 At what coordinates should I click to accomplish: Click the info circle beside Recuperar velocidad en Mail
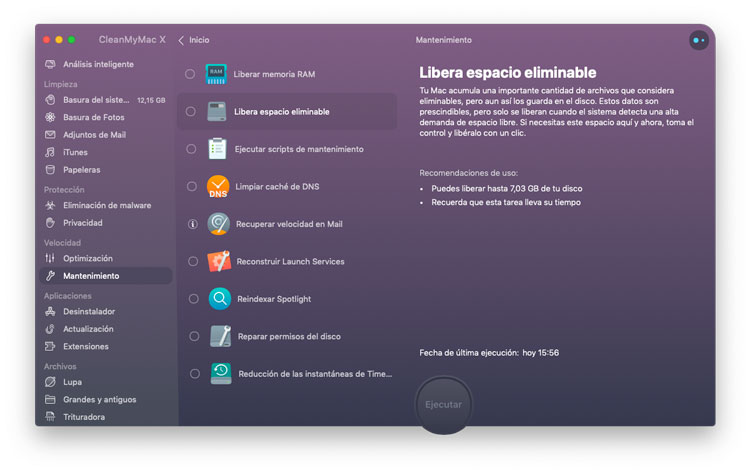point(192,224)
